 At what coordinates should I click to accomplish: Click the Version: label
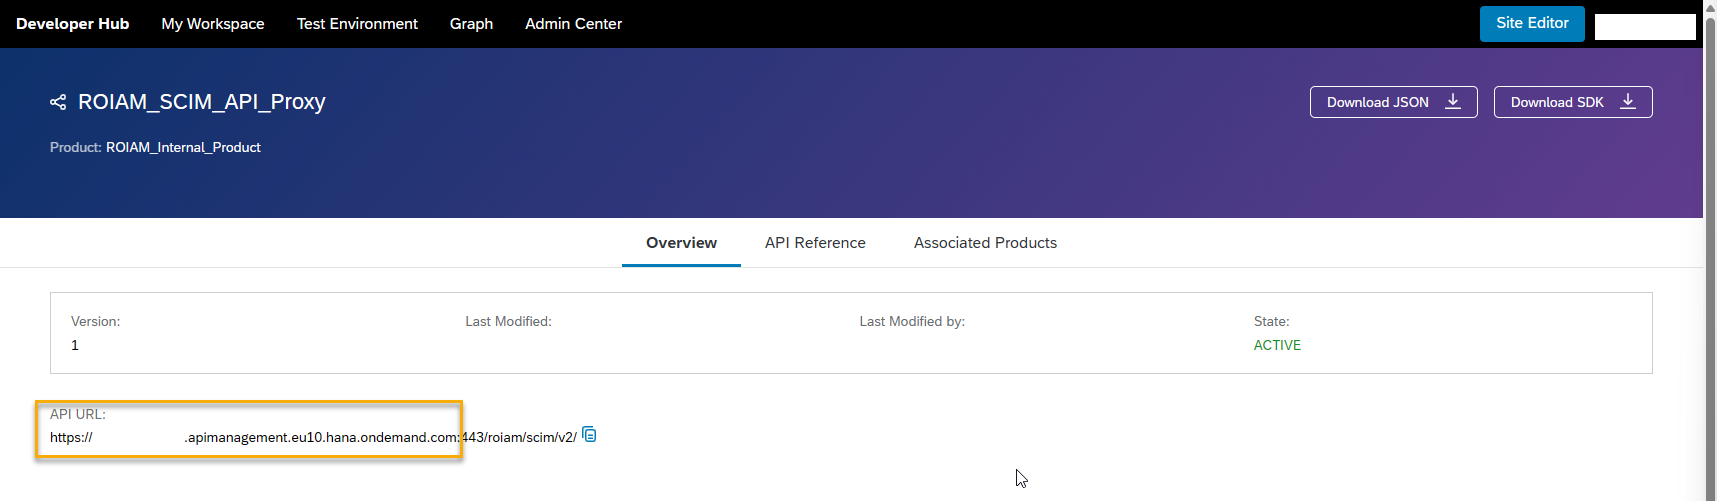pos(95,321)
